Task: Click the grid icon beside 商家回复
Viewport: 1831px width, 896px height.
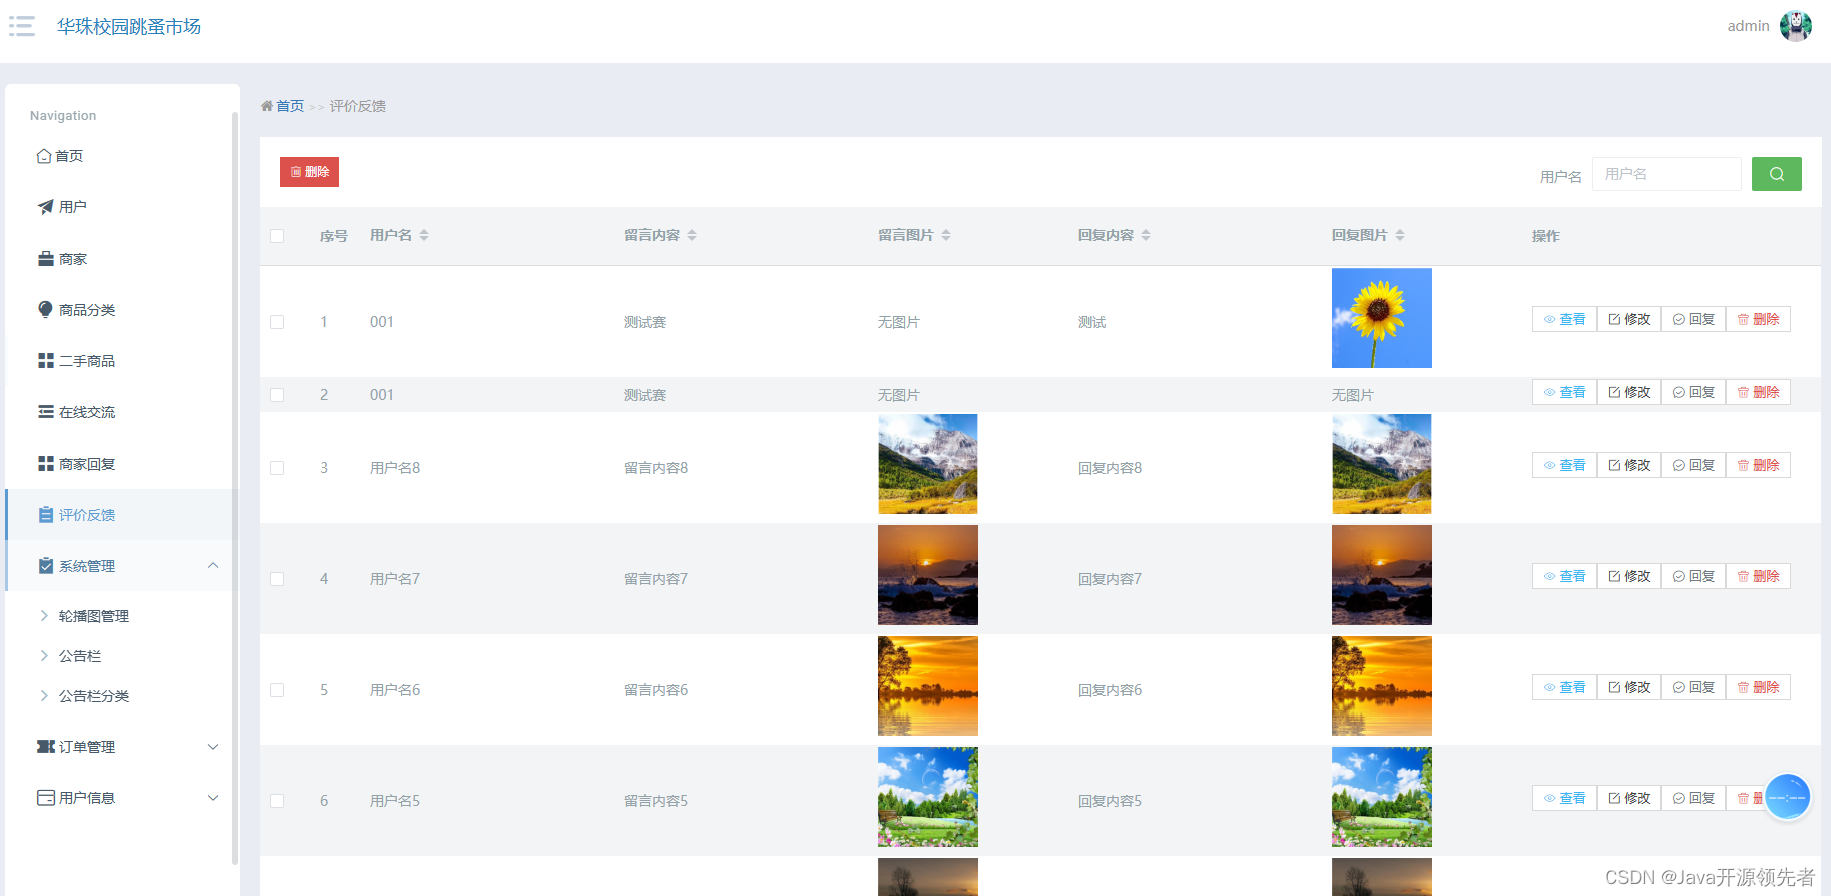Action: coord(46,464)
